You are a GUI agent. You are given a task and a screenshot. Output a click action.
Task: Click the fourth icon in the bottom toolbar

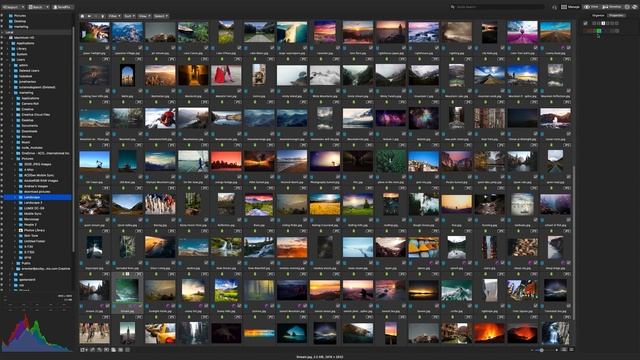[107, 350]
